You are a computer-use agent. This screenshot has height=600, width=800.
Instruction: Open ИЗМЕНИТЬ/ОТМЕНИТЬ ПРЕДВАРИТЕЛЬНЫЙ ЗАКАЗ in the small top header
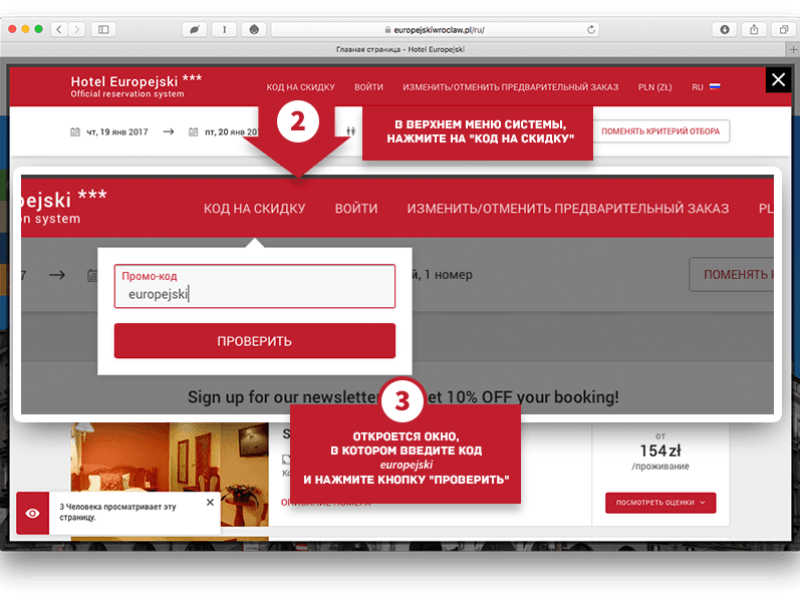pyautogui.click(x=510, y=87)
